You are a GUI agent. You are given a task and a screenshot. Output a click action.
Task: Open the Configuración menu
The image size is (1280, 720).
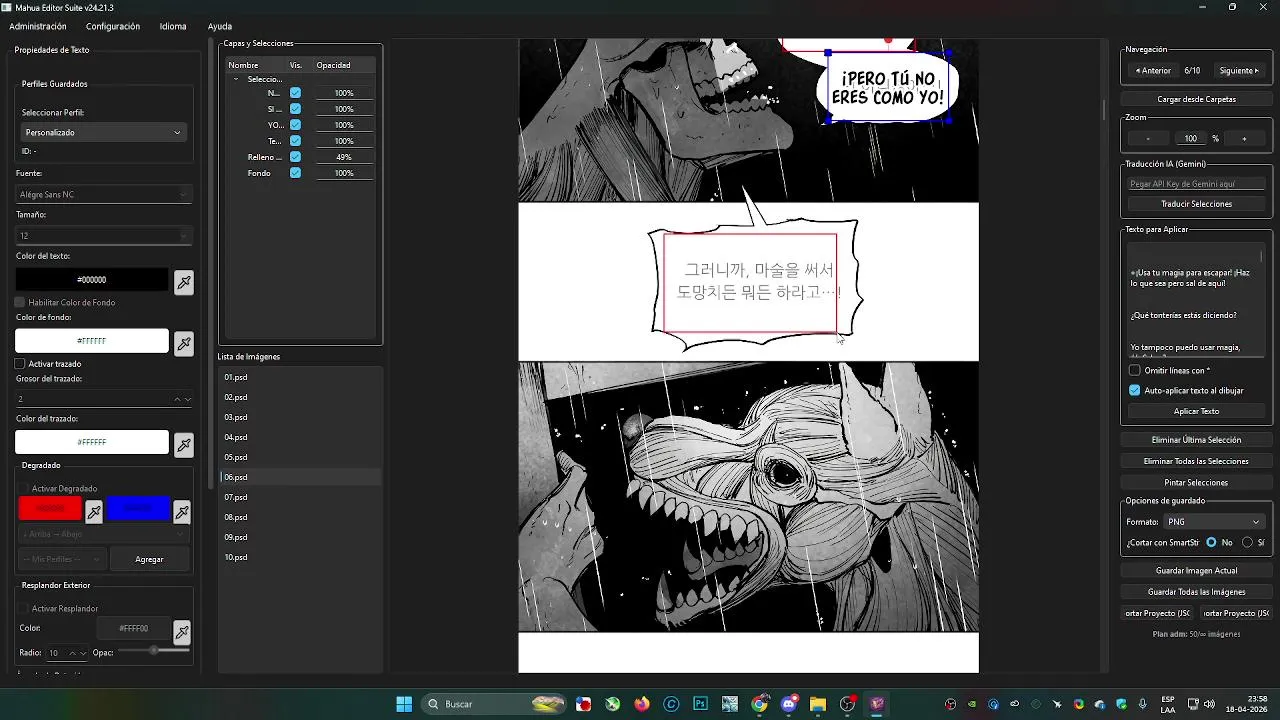(x=113, y=26)
